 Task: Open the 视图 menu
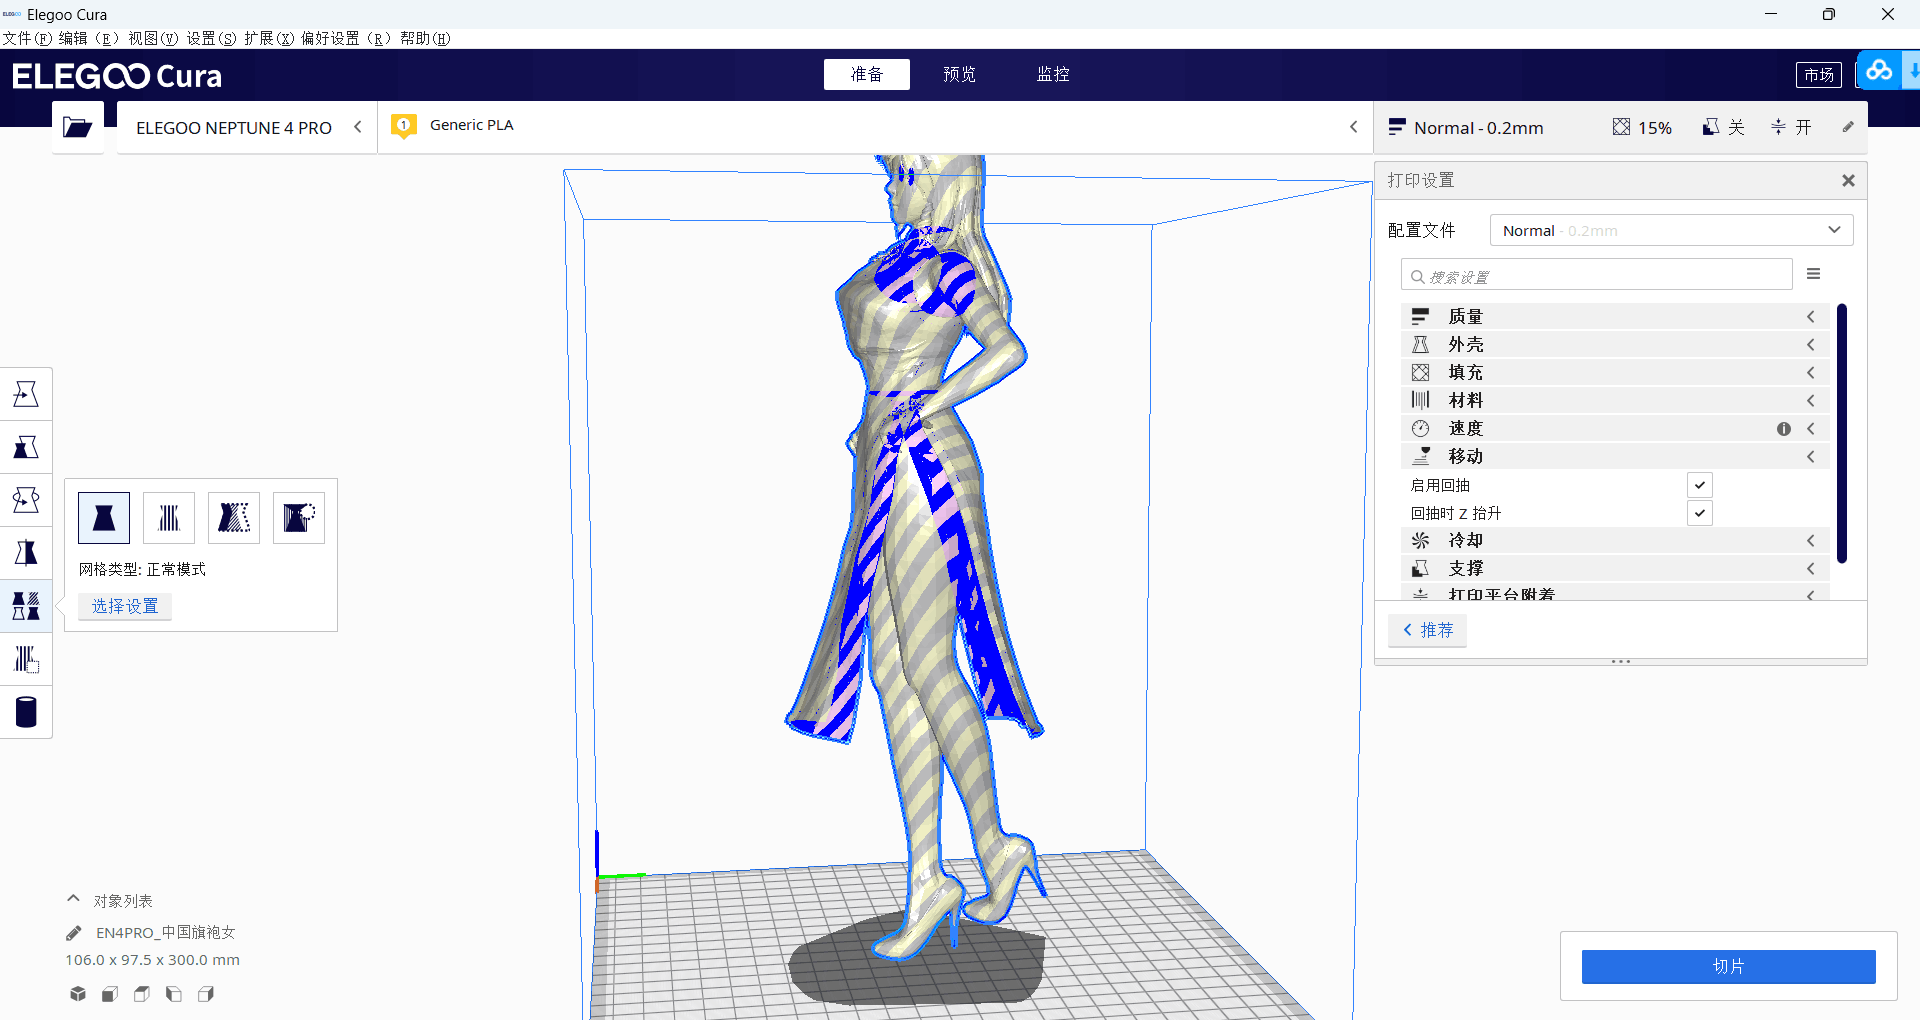[153, 38]
